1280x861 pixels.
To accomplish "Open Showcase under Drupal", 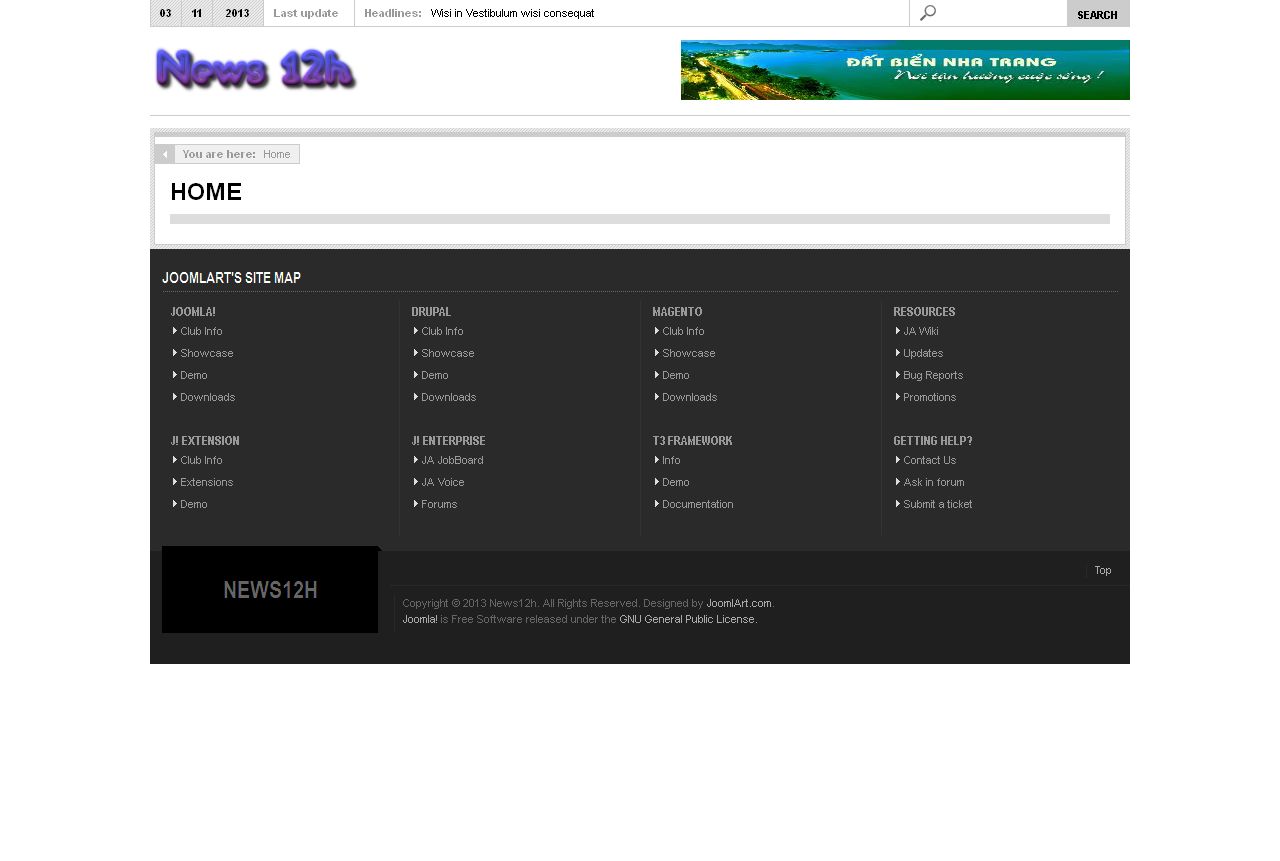I will (x=448, y=353).
